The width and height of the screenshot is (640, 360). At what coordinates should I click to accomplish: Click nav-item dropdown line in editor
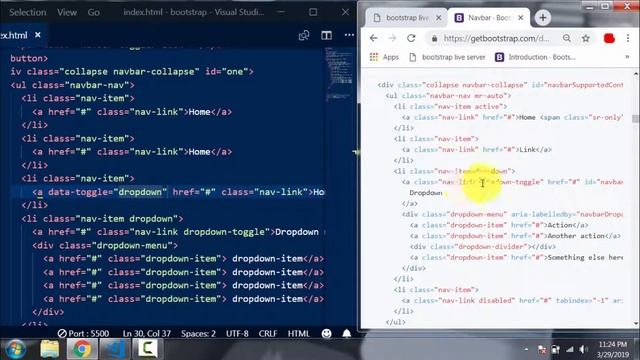102,219
